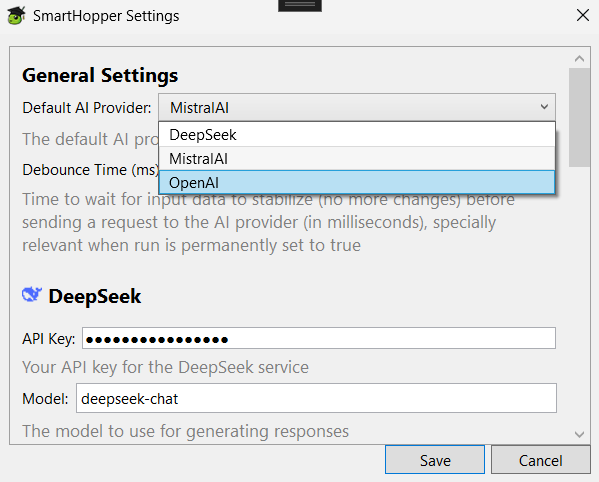
Task: Click the Debounce Time (ms) label
Action: (x=91, y=170)
